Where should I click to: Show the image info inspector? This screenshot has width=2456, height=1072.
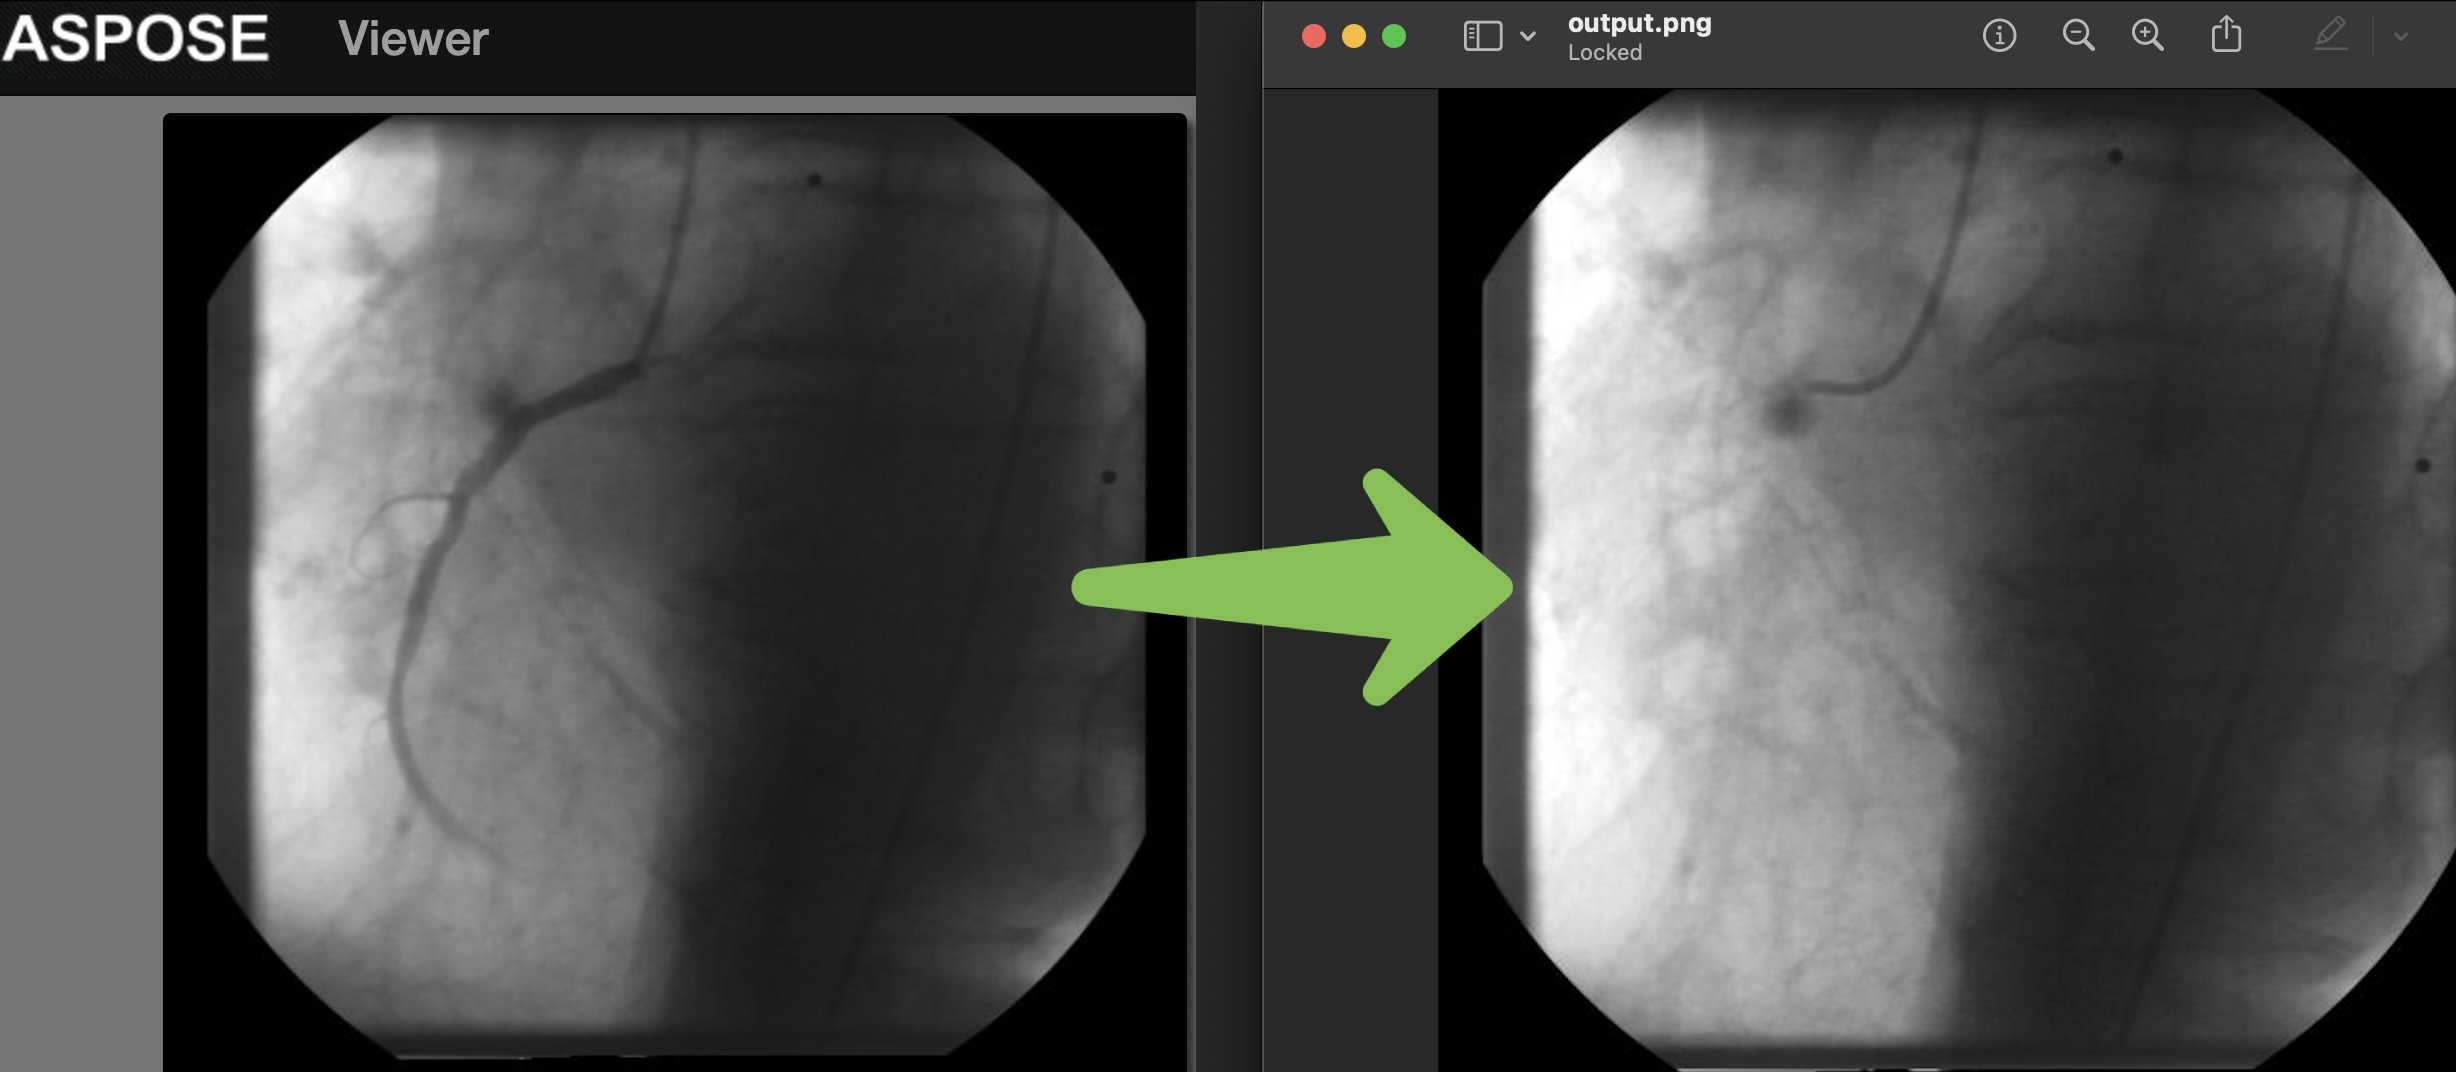(1999, 36)
